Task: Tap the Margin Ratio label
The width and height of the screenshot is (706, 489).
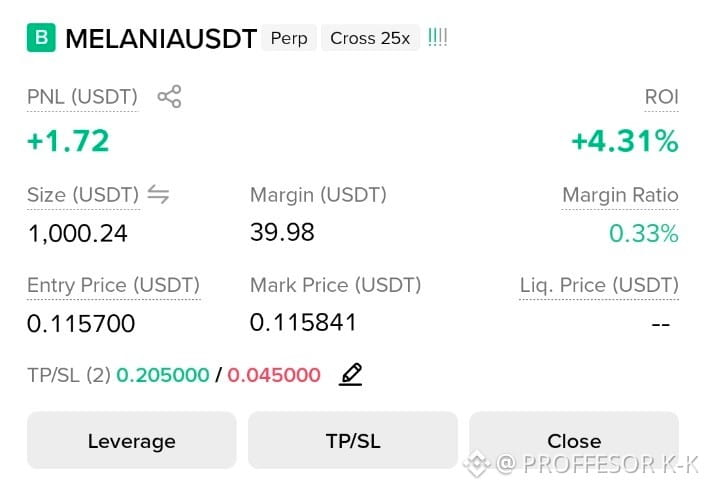Action: coord(620,195)
